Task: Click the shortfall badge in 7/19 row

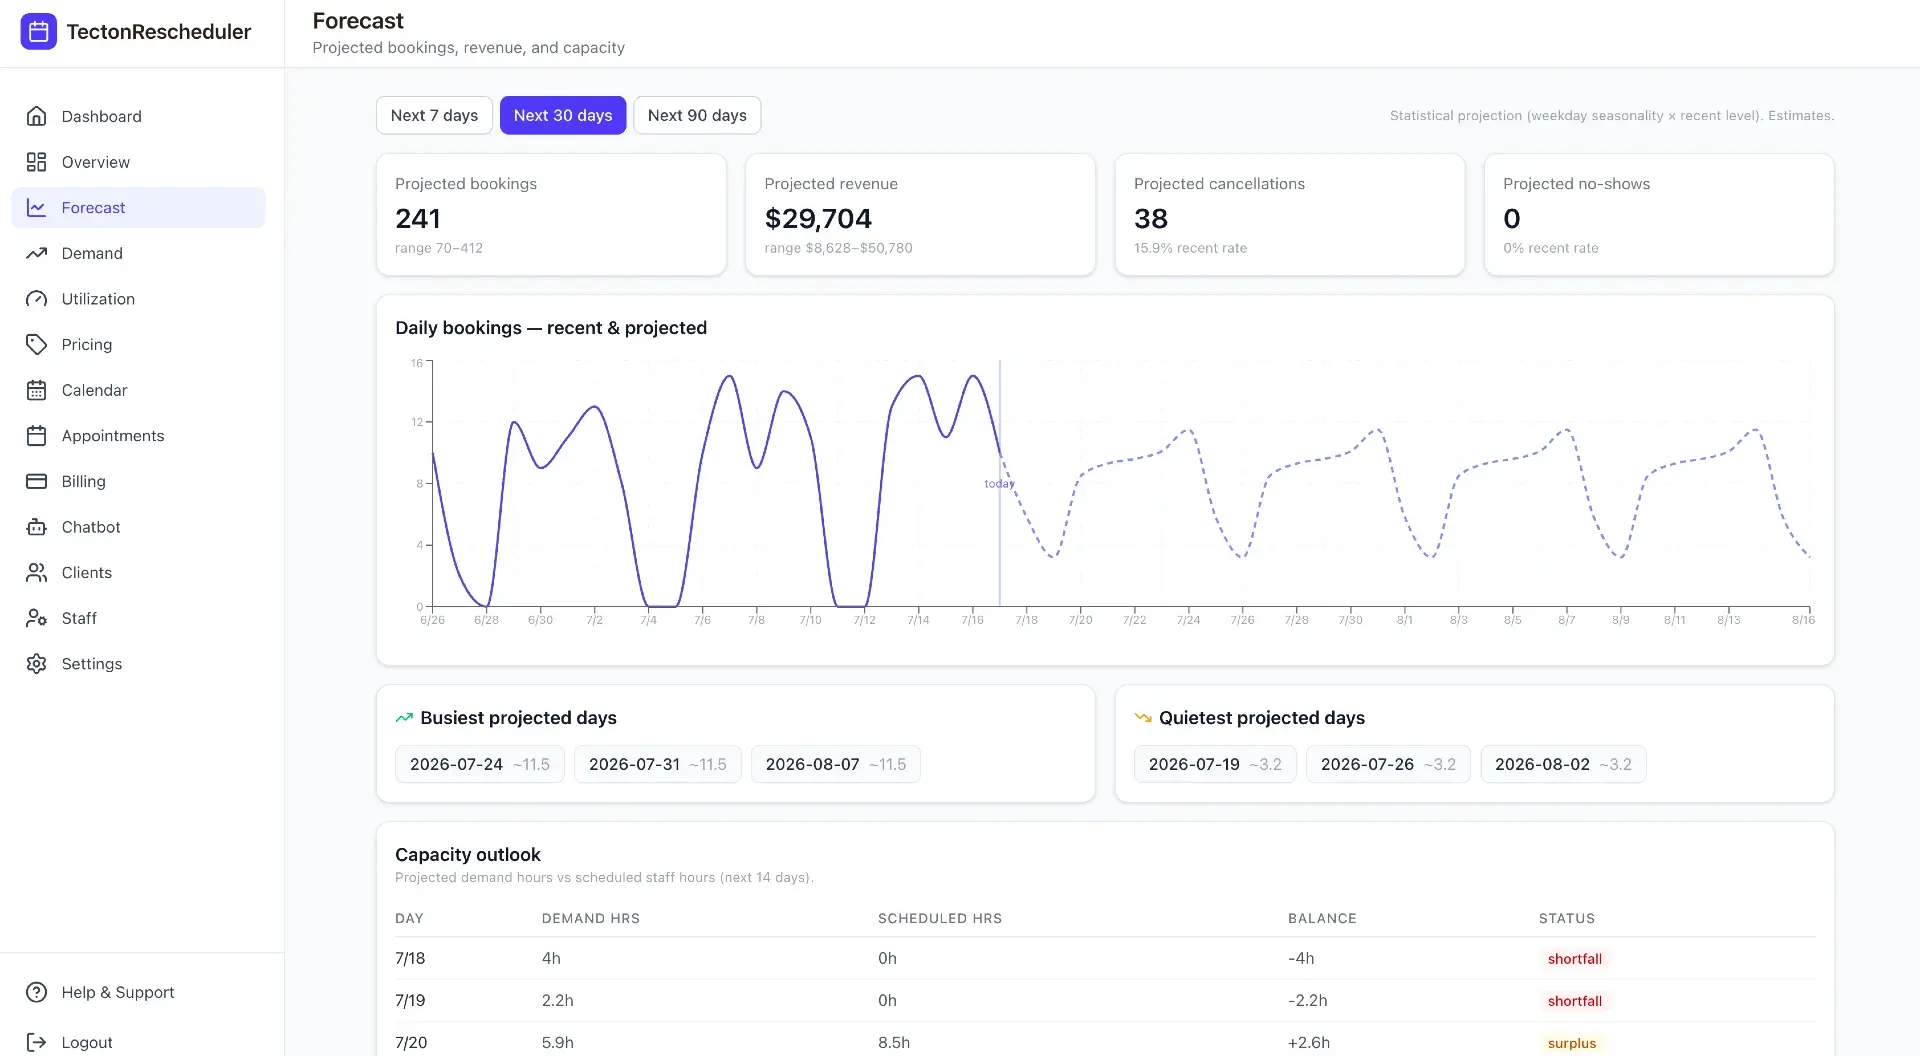Action: (x=1575, y=1001)
